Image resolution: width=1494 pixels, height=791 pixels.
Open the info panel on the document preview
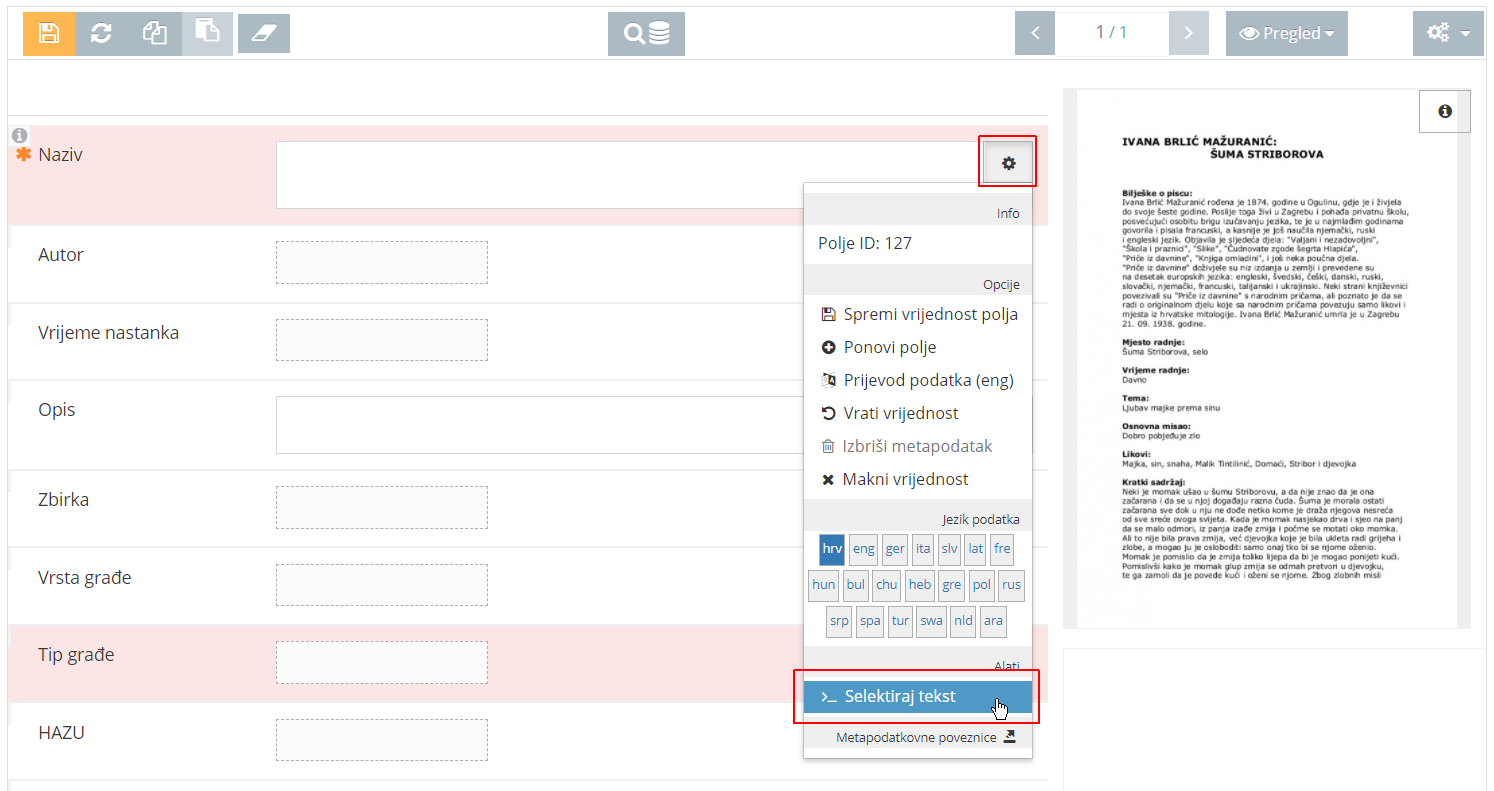tap(1444, 111)
